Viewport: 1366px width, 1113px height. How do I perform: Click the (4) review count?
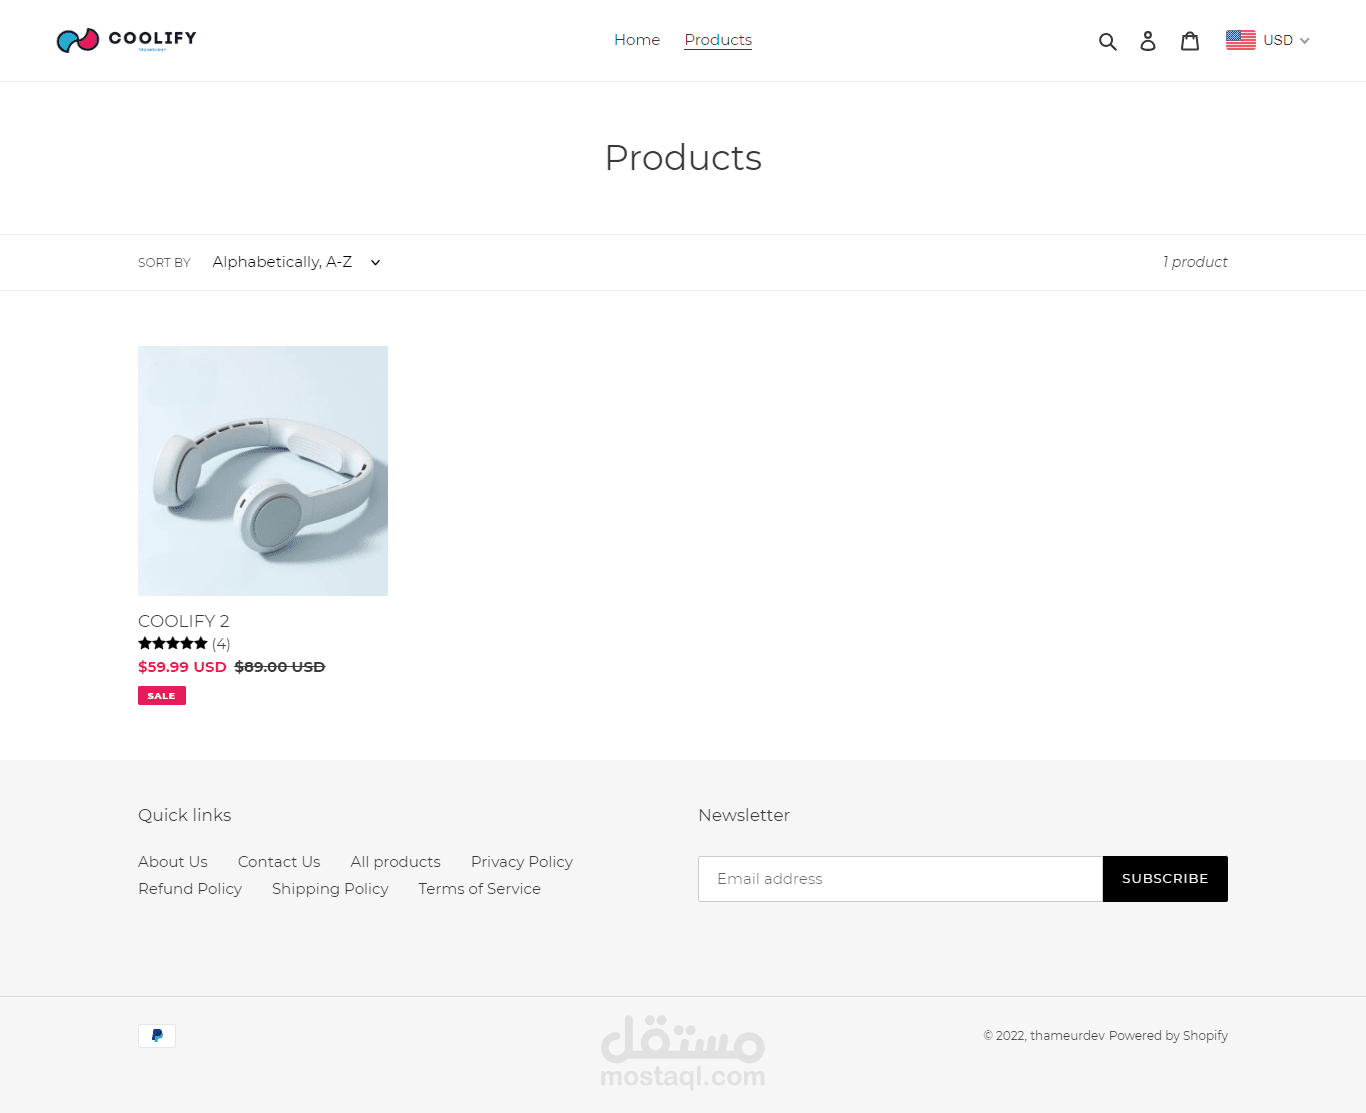click(221, 644)
